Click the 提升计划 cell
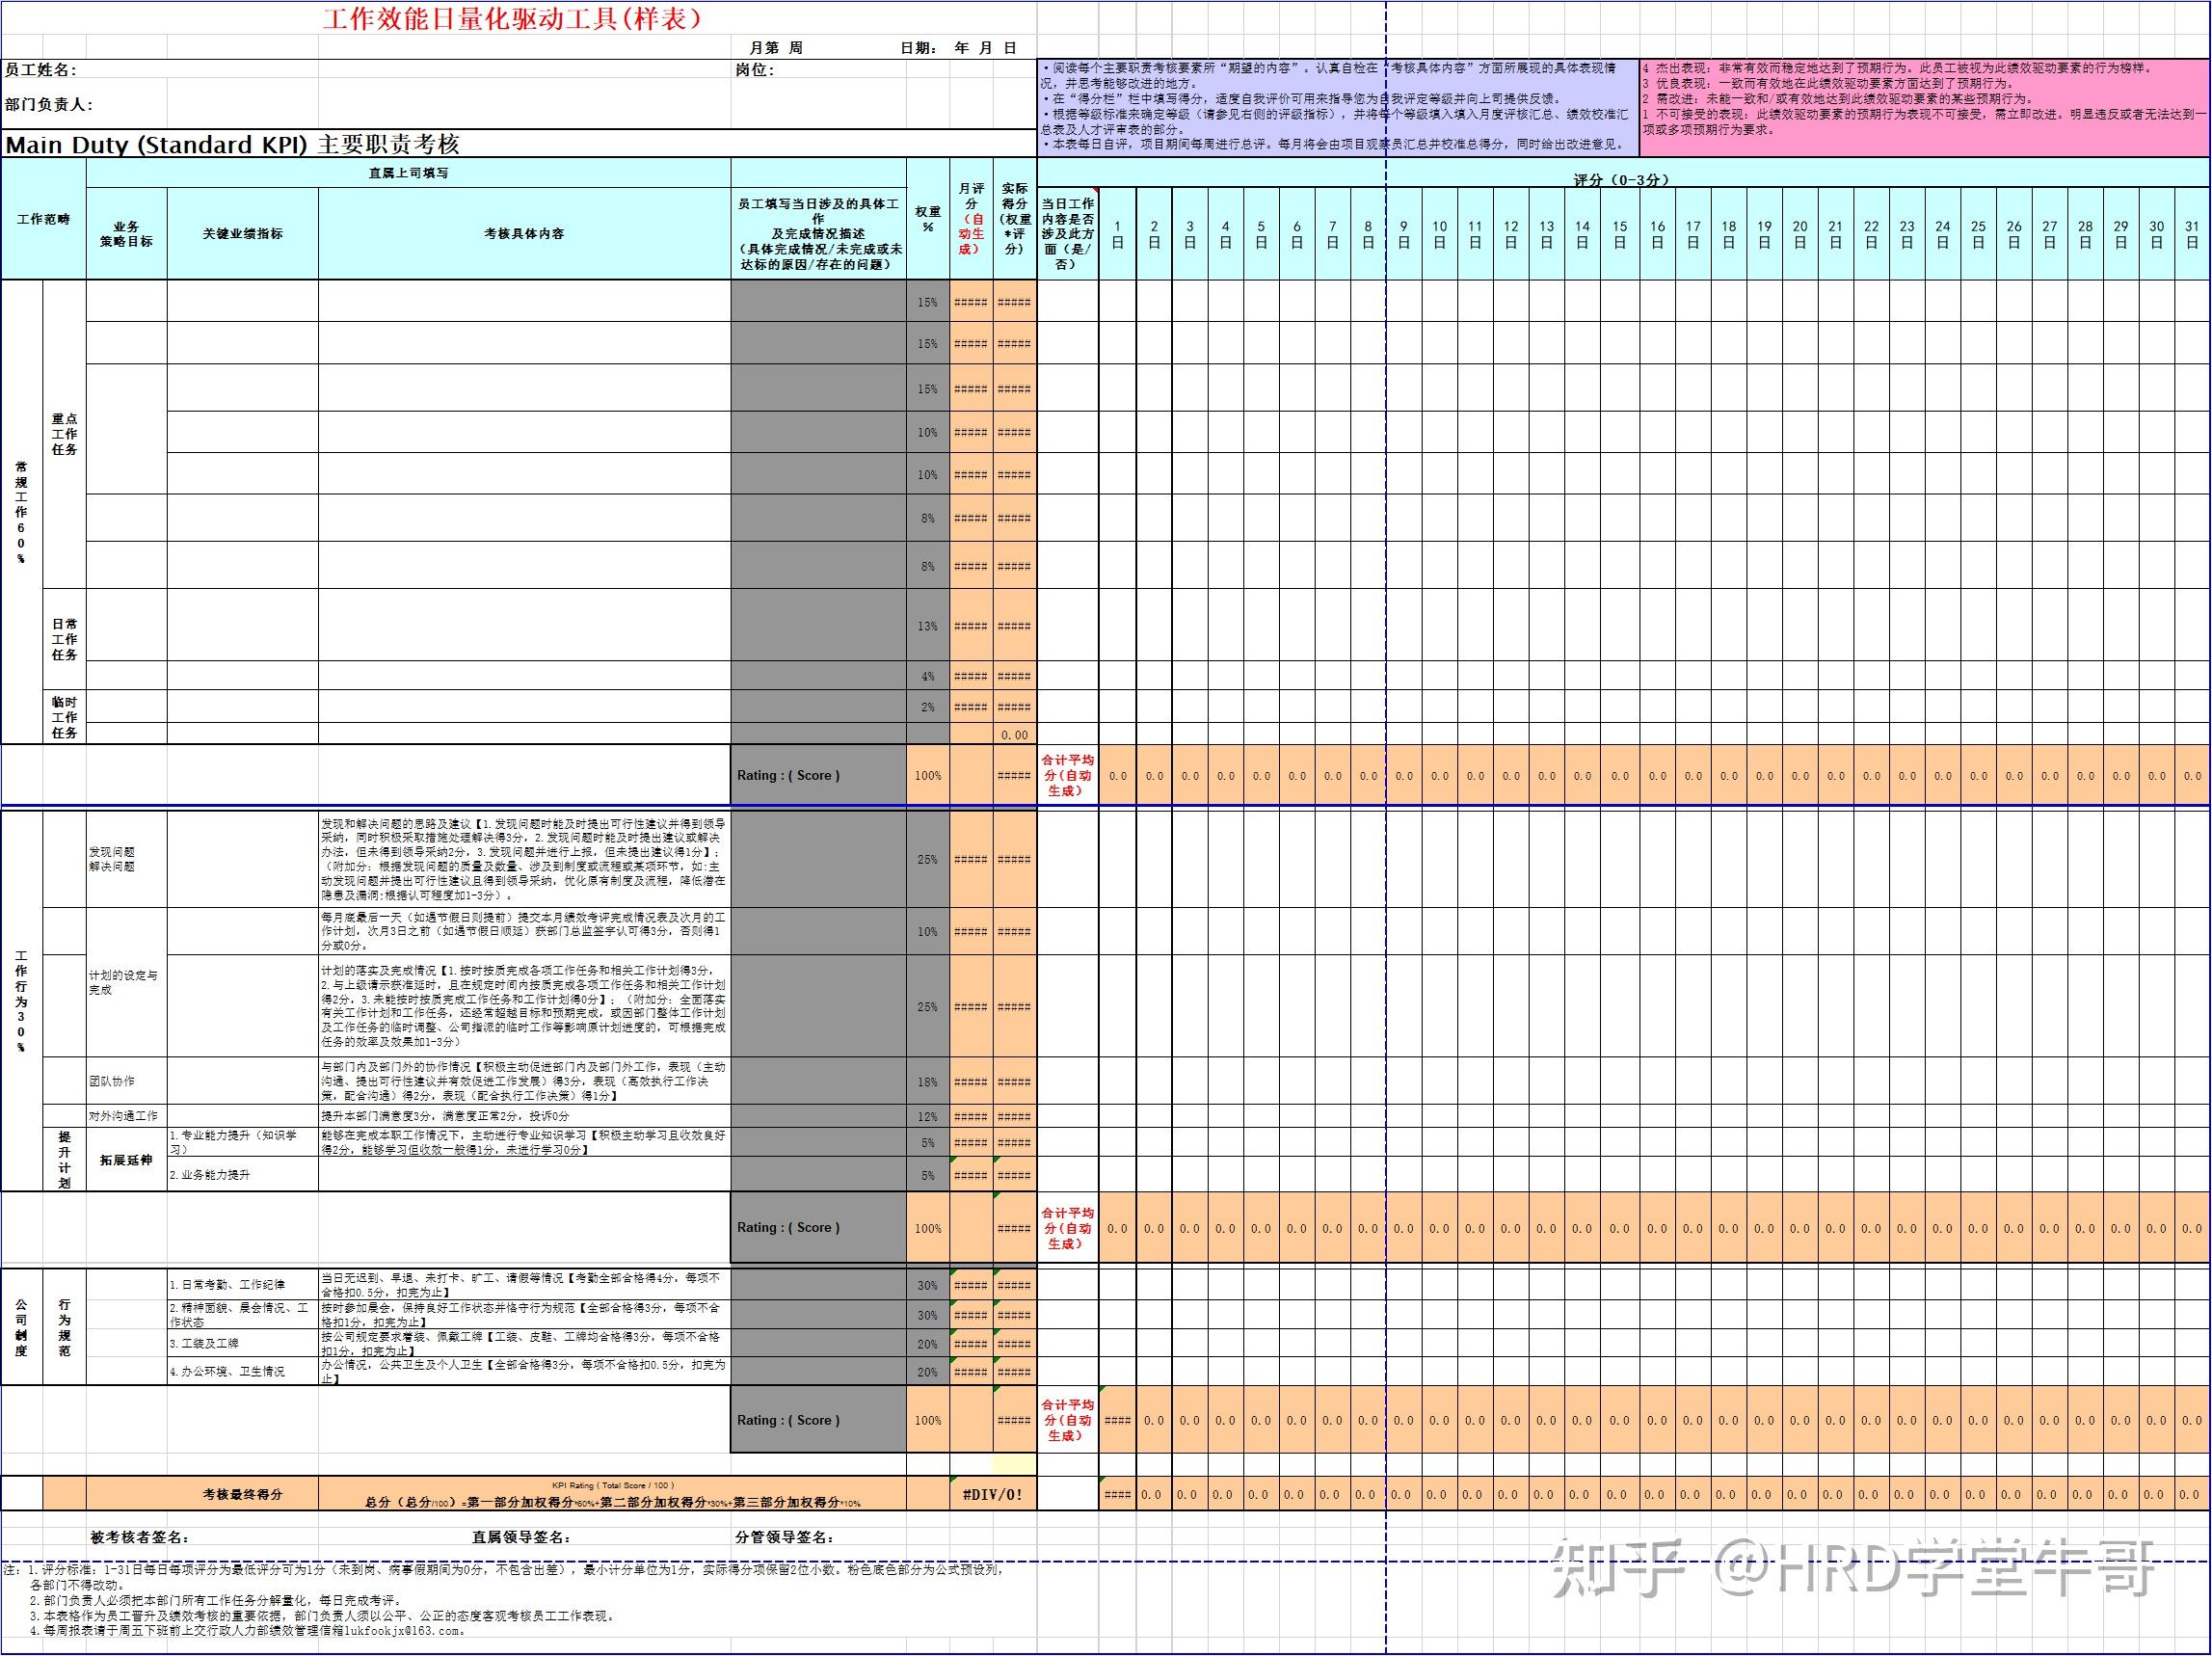This screenshot has width=2212, height=1656. tap(64, 1160)
